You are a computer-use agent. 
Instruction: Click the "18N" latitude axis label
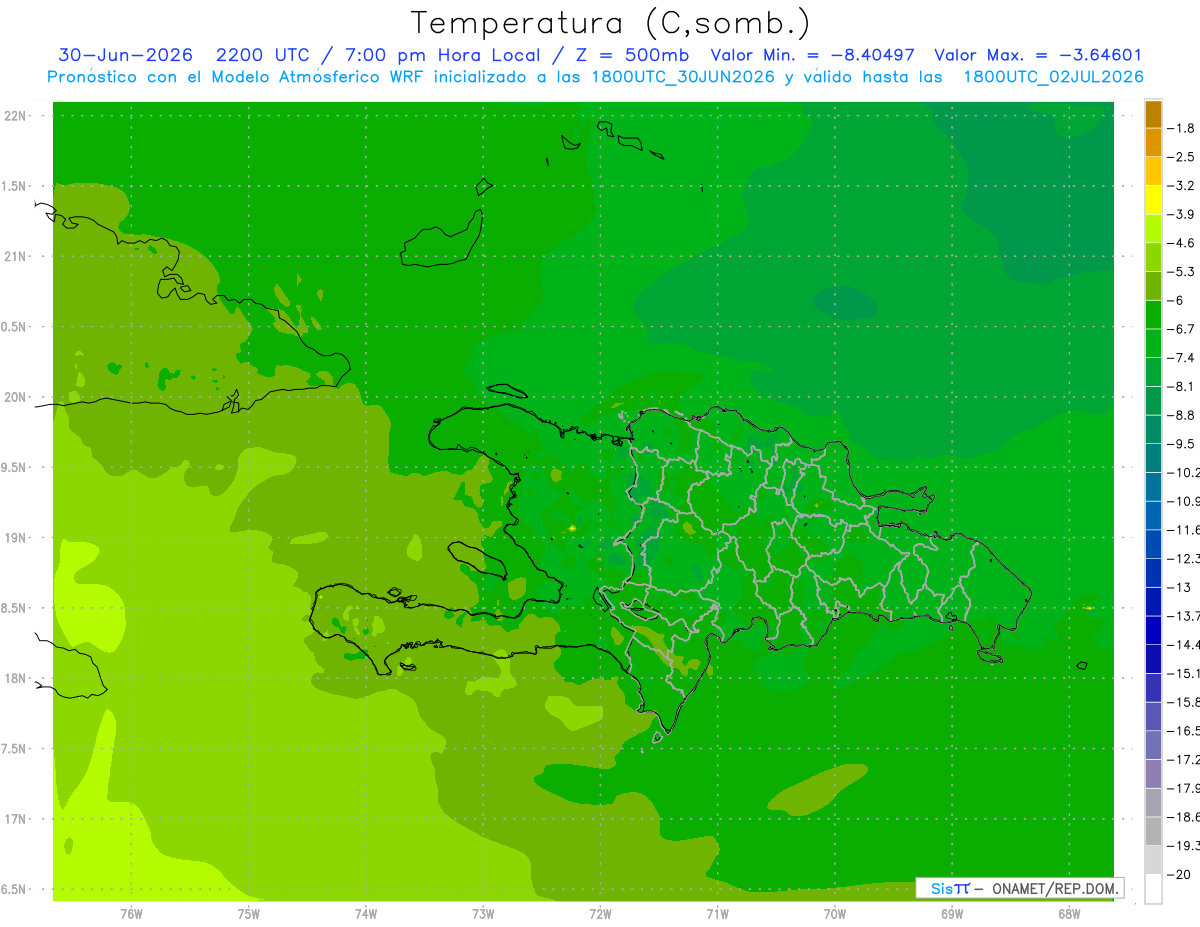click(x=15, y=679)
